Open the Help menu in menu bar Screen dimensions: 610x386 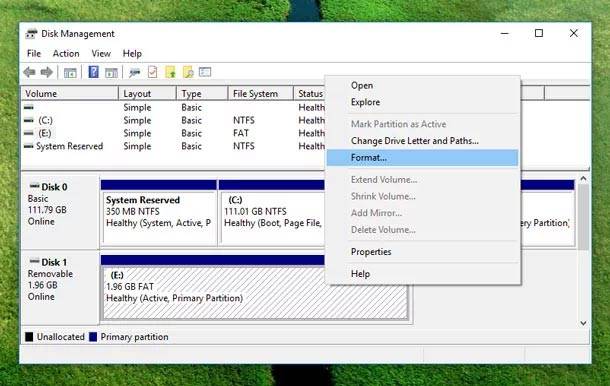132,54
